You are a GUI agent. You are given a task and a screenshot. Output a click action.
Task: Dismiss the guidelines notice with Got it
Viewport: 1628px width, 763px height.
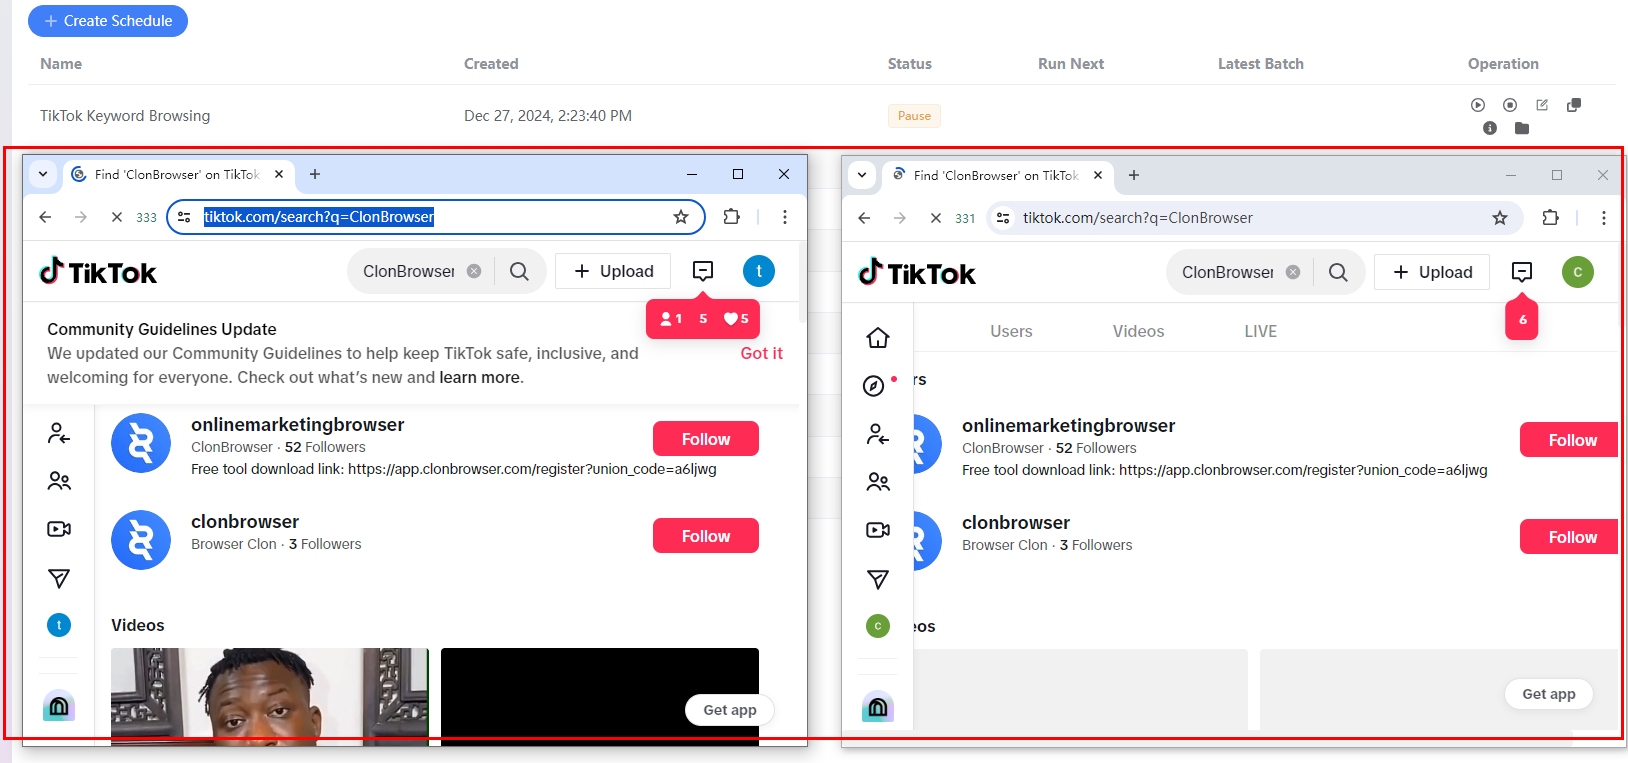click(x=761, y=353)
